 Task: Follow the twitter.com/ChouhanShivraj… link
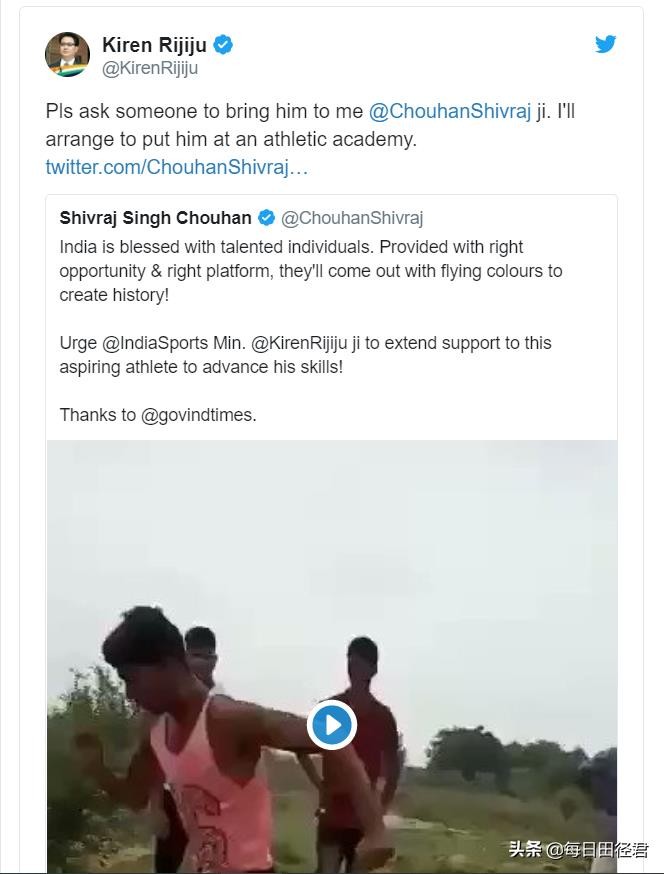(x=176, y=167)
